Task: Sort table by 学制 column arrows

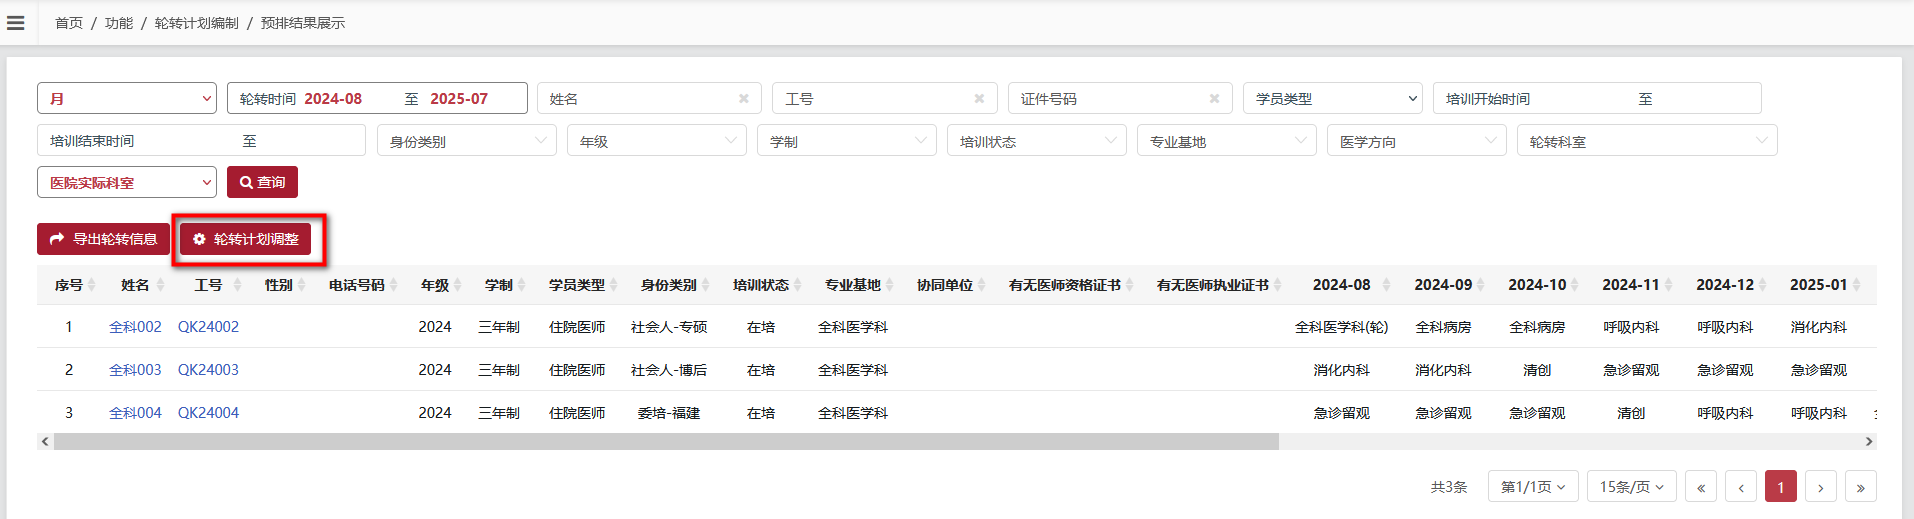Action: click(x=522, y=285)
